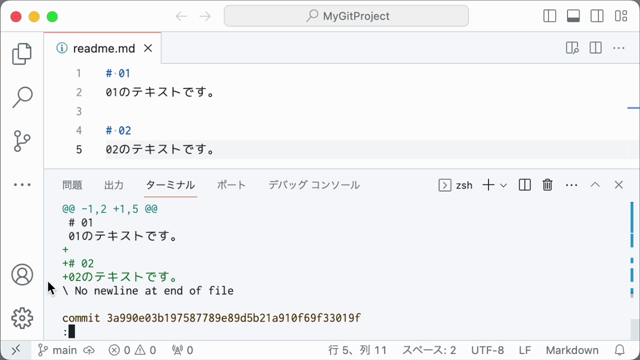This screenshot has width=640, height=360.
Task: Click the MyGitProject command center search
Action: pos(346,16)
